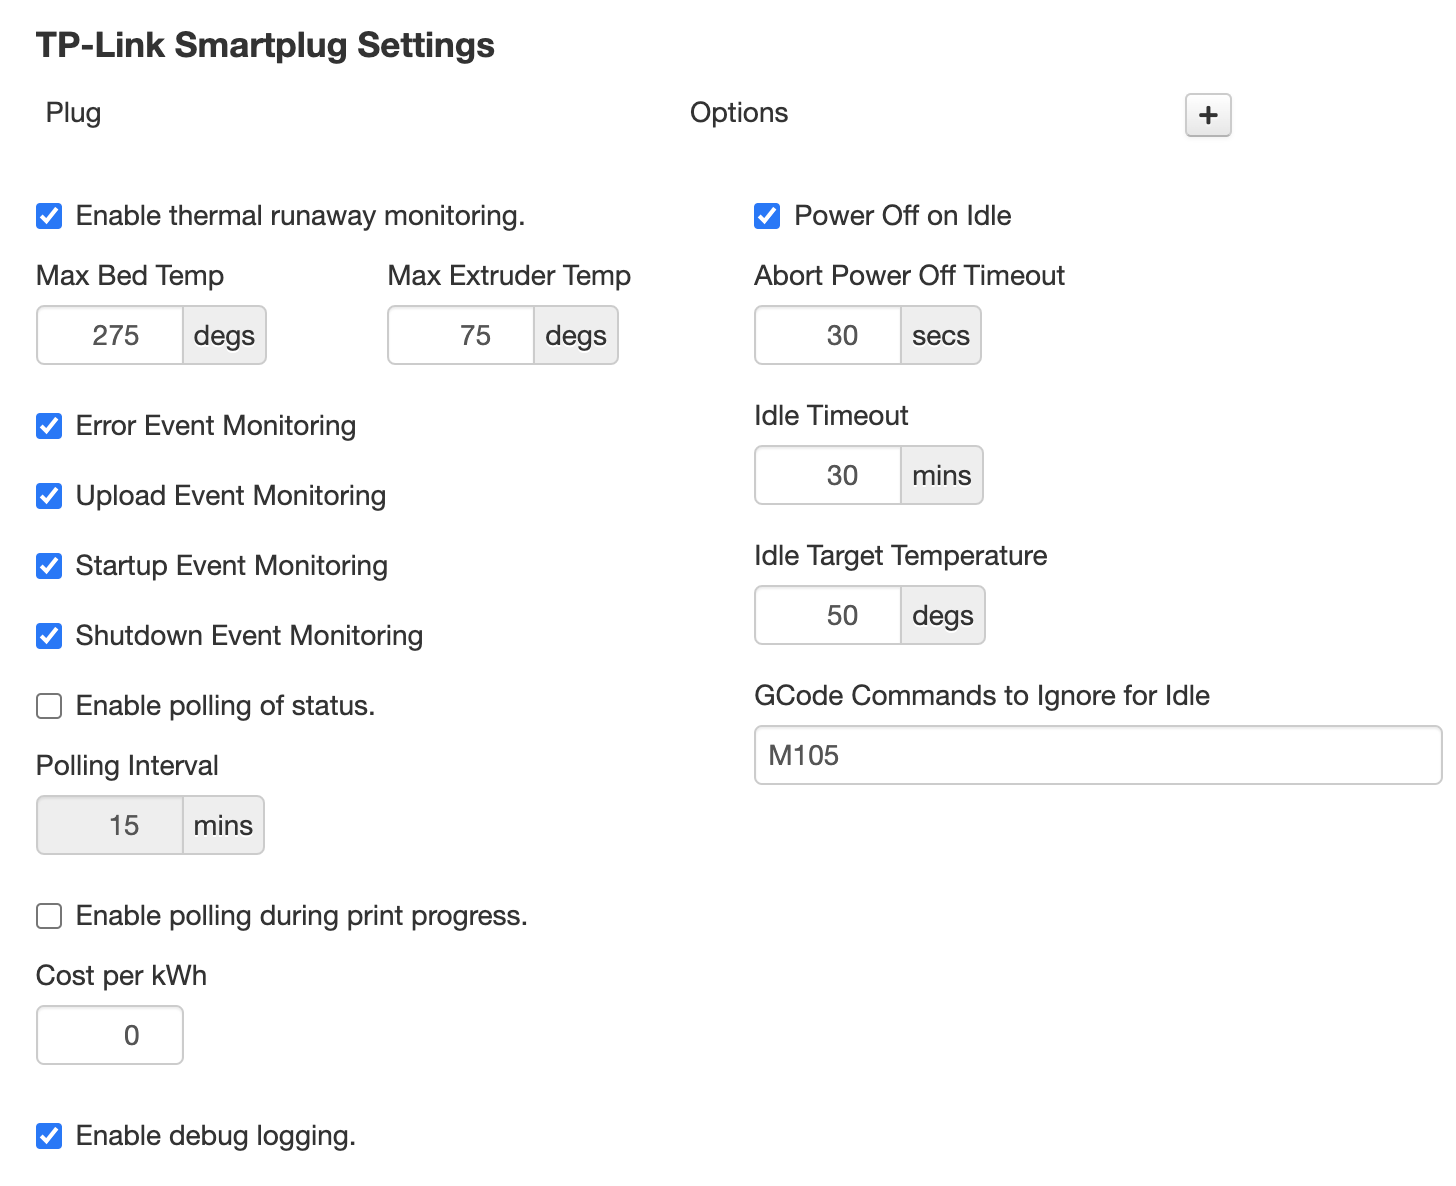
Task: Uncheck Error Event Monitoring
Action: (49, 426)
